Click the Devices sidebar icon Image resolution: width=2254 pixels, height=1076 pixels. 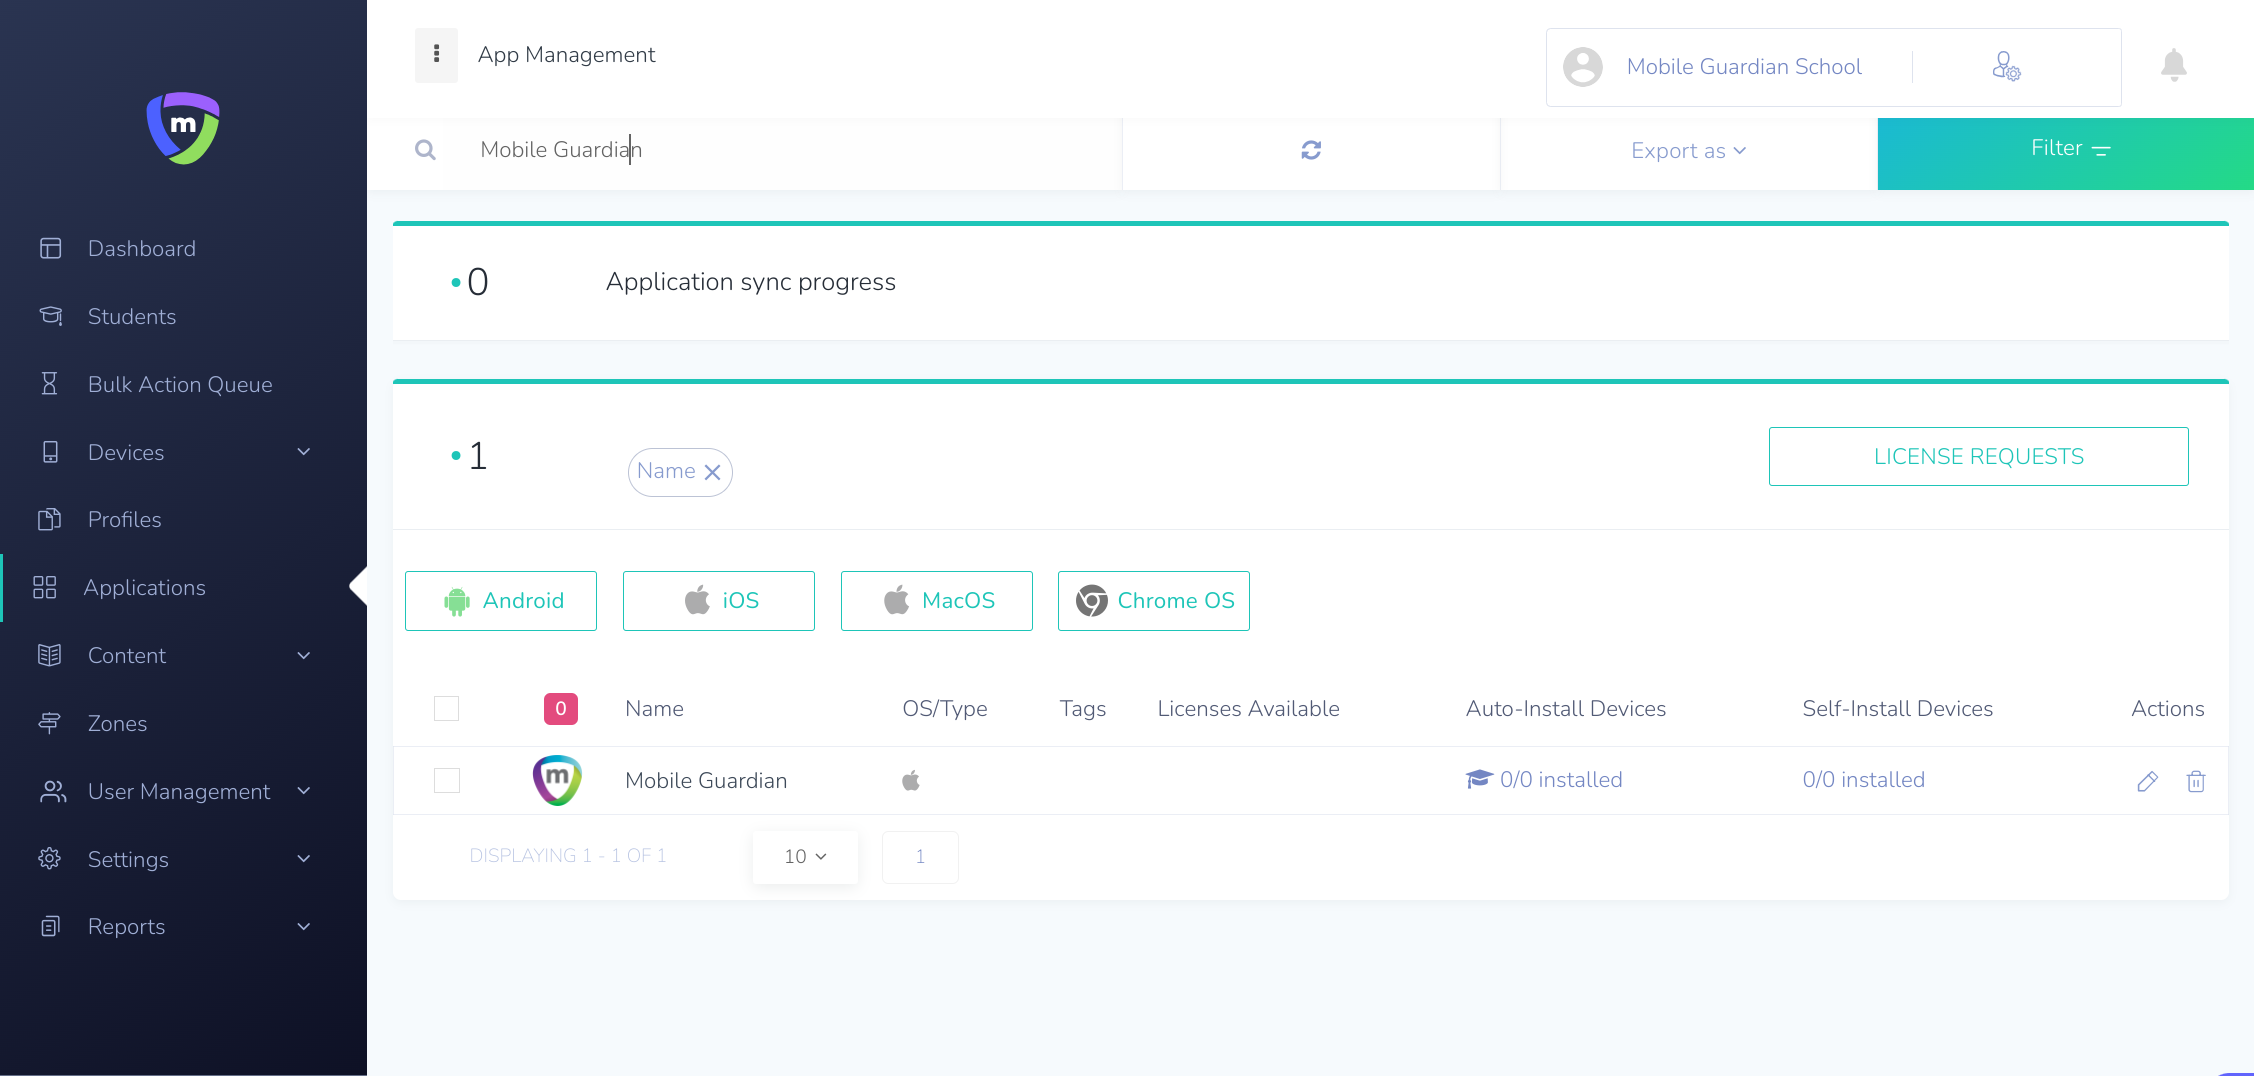[50, 452]
